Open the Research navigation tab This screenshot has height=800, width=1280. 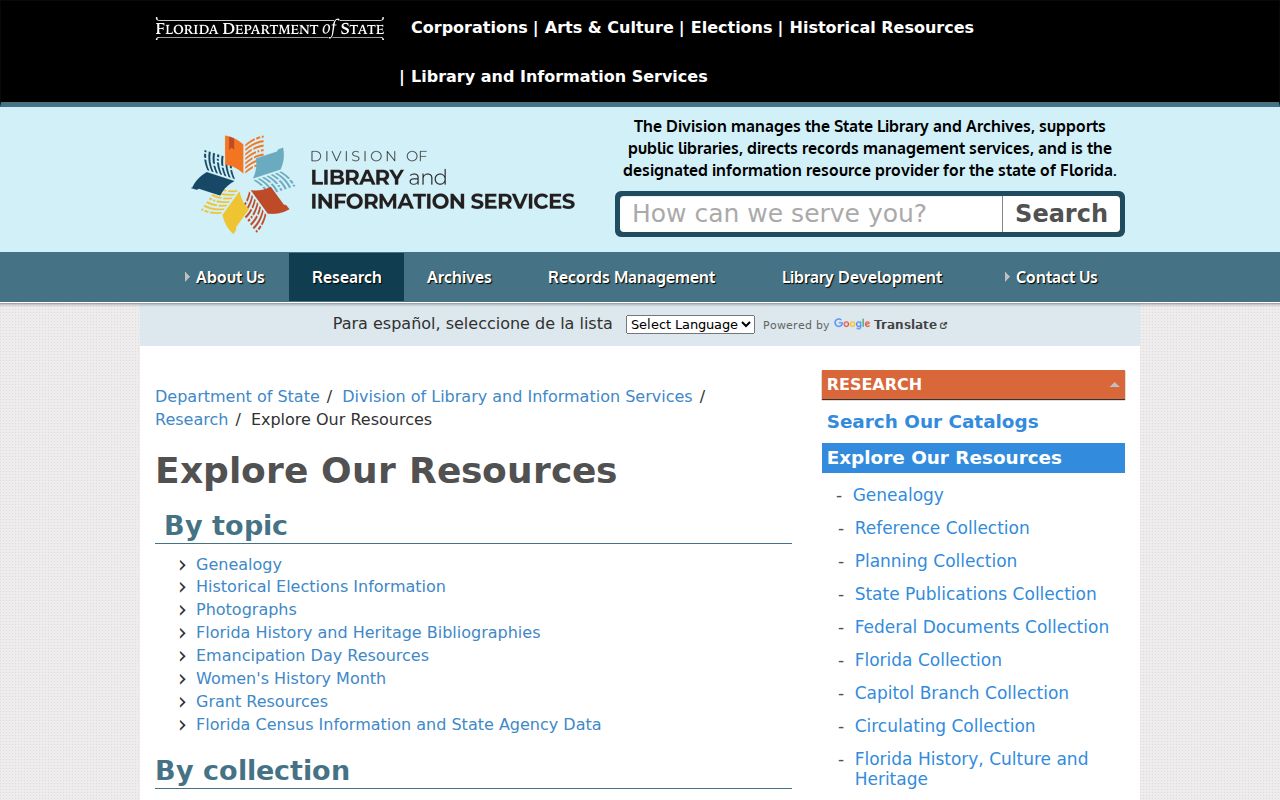(347, 277)
